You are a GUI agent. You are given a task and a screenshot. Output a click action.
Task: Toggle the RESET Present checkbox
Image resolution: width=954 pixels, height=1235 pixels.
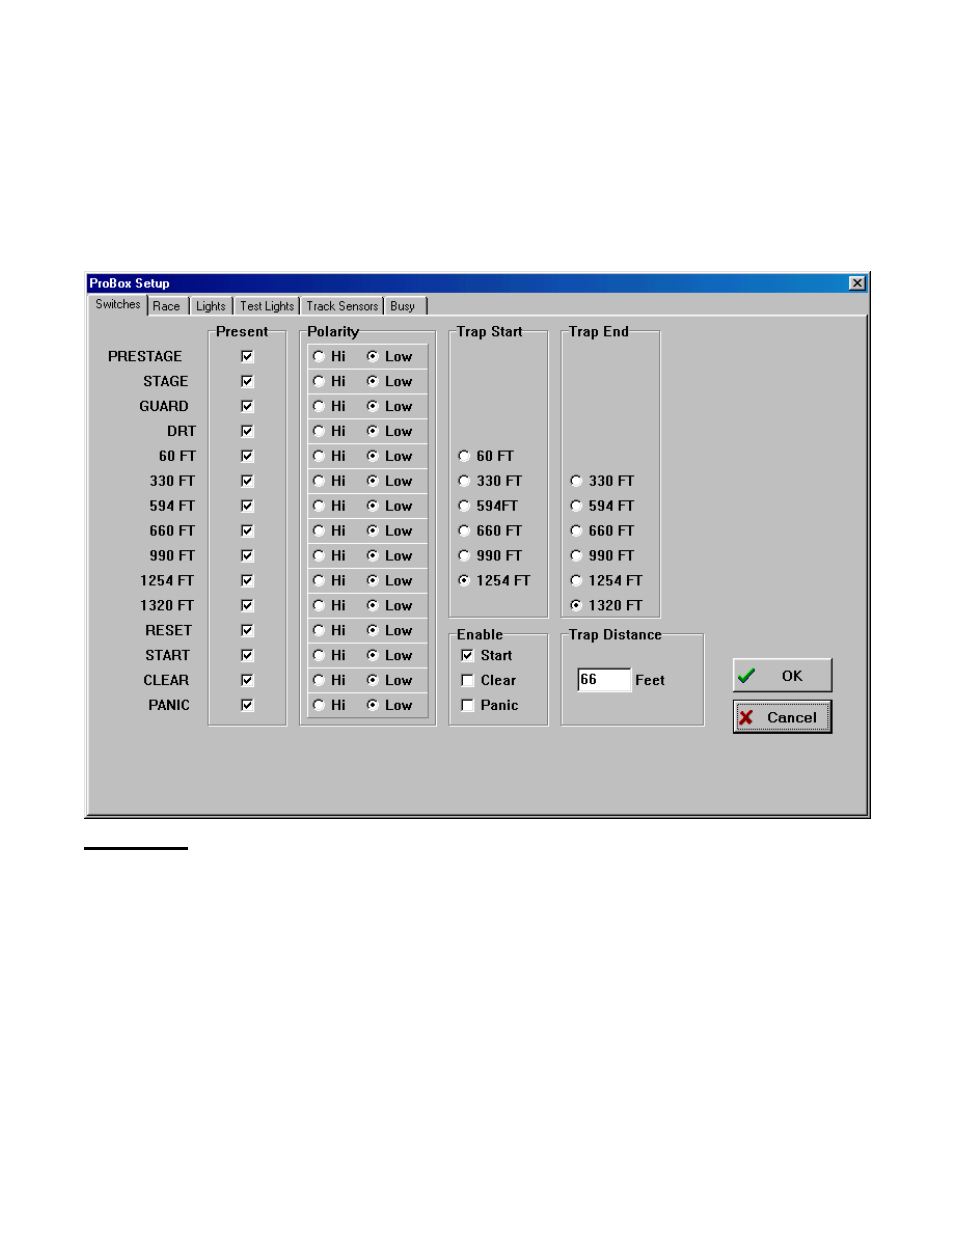point(247,631)
